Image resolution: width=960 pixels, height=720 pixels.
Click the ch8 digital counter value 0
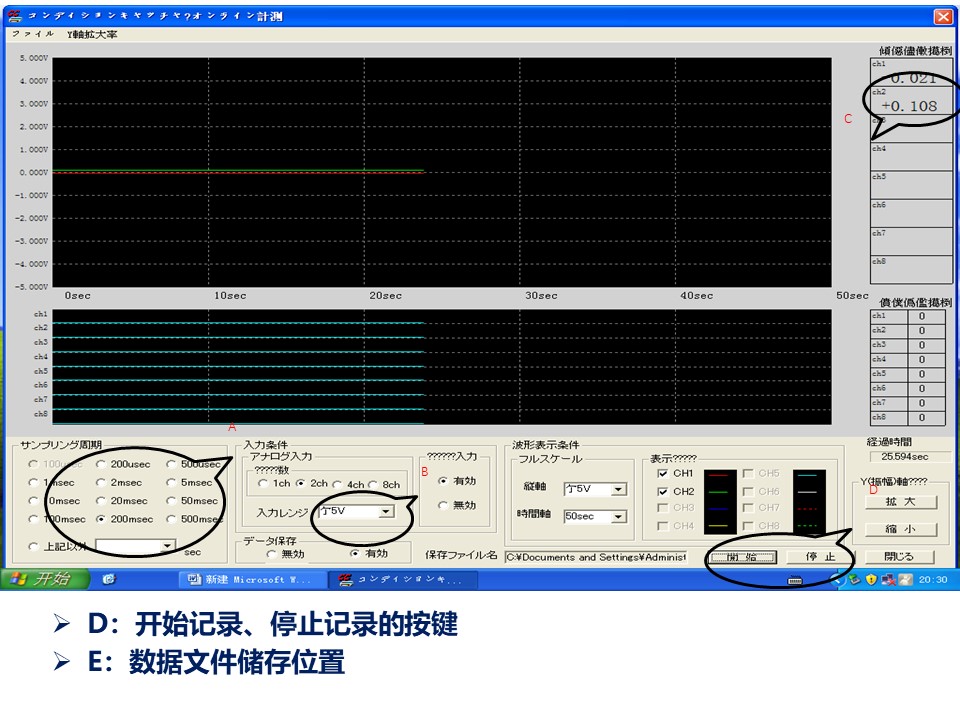922,418
